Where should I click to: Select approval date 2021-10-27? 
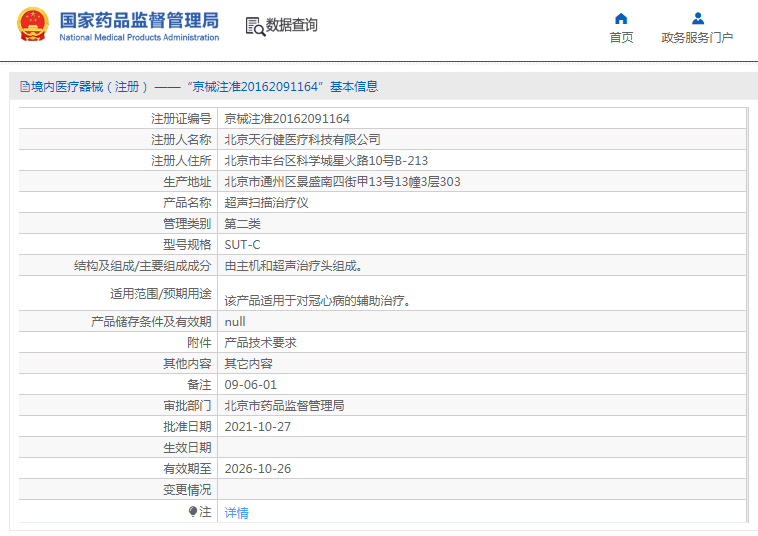258,427
